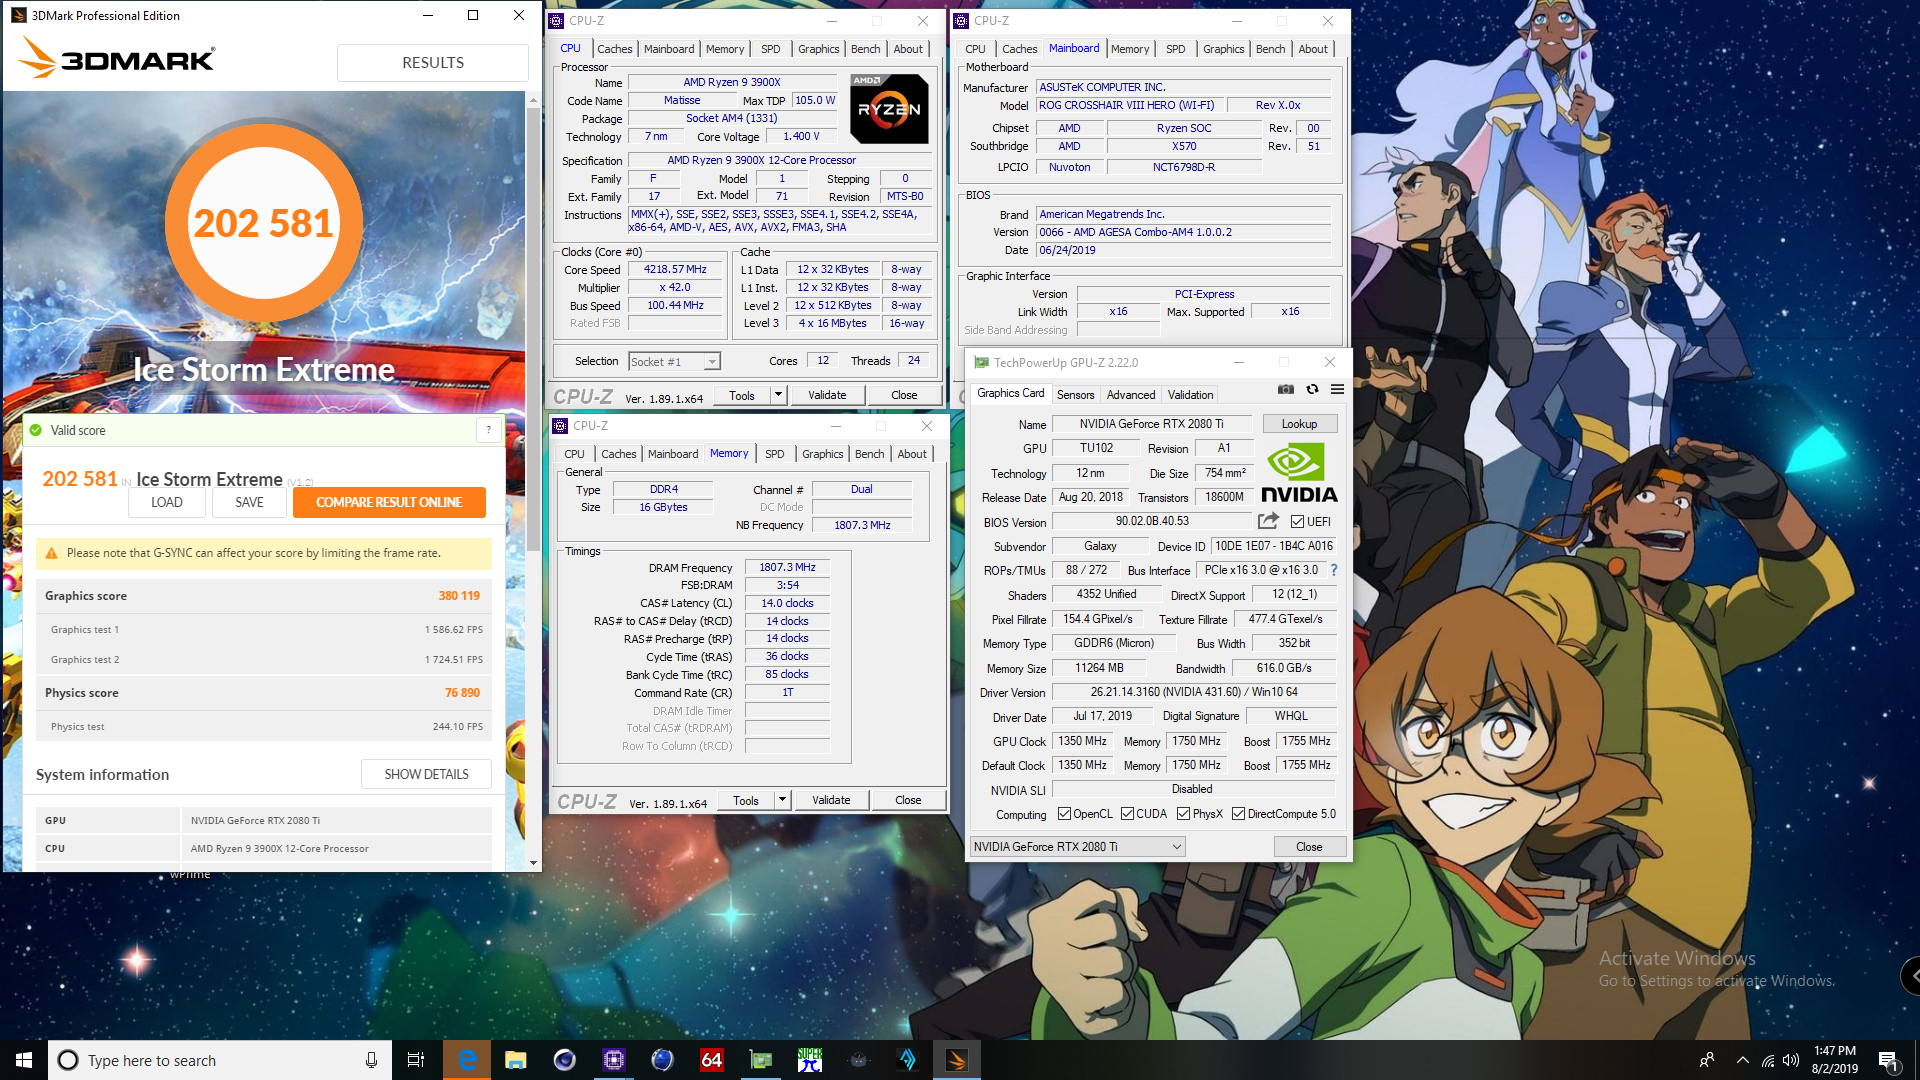1920x1080 pixels.
Task: Switch to GPU-Z Validation tab
Action: [1190, 395]
